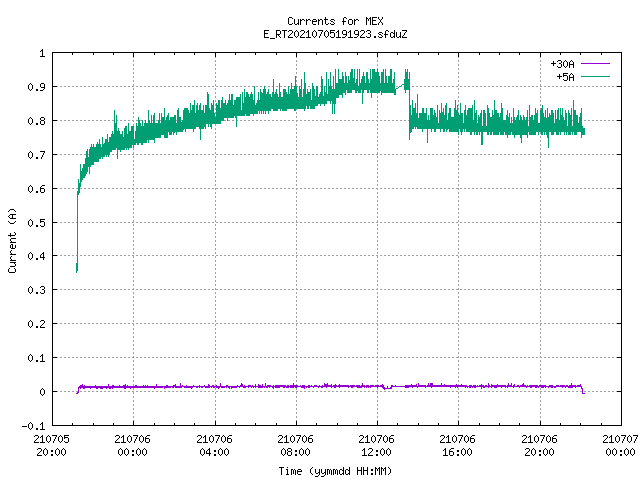Viewport: 640px width, 480px height.
Task: Click the y-axis label "Current (A)"
Action: 12,240
